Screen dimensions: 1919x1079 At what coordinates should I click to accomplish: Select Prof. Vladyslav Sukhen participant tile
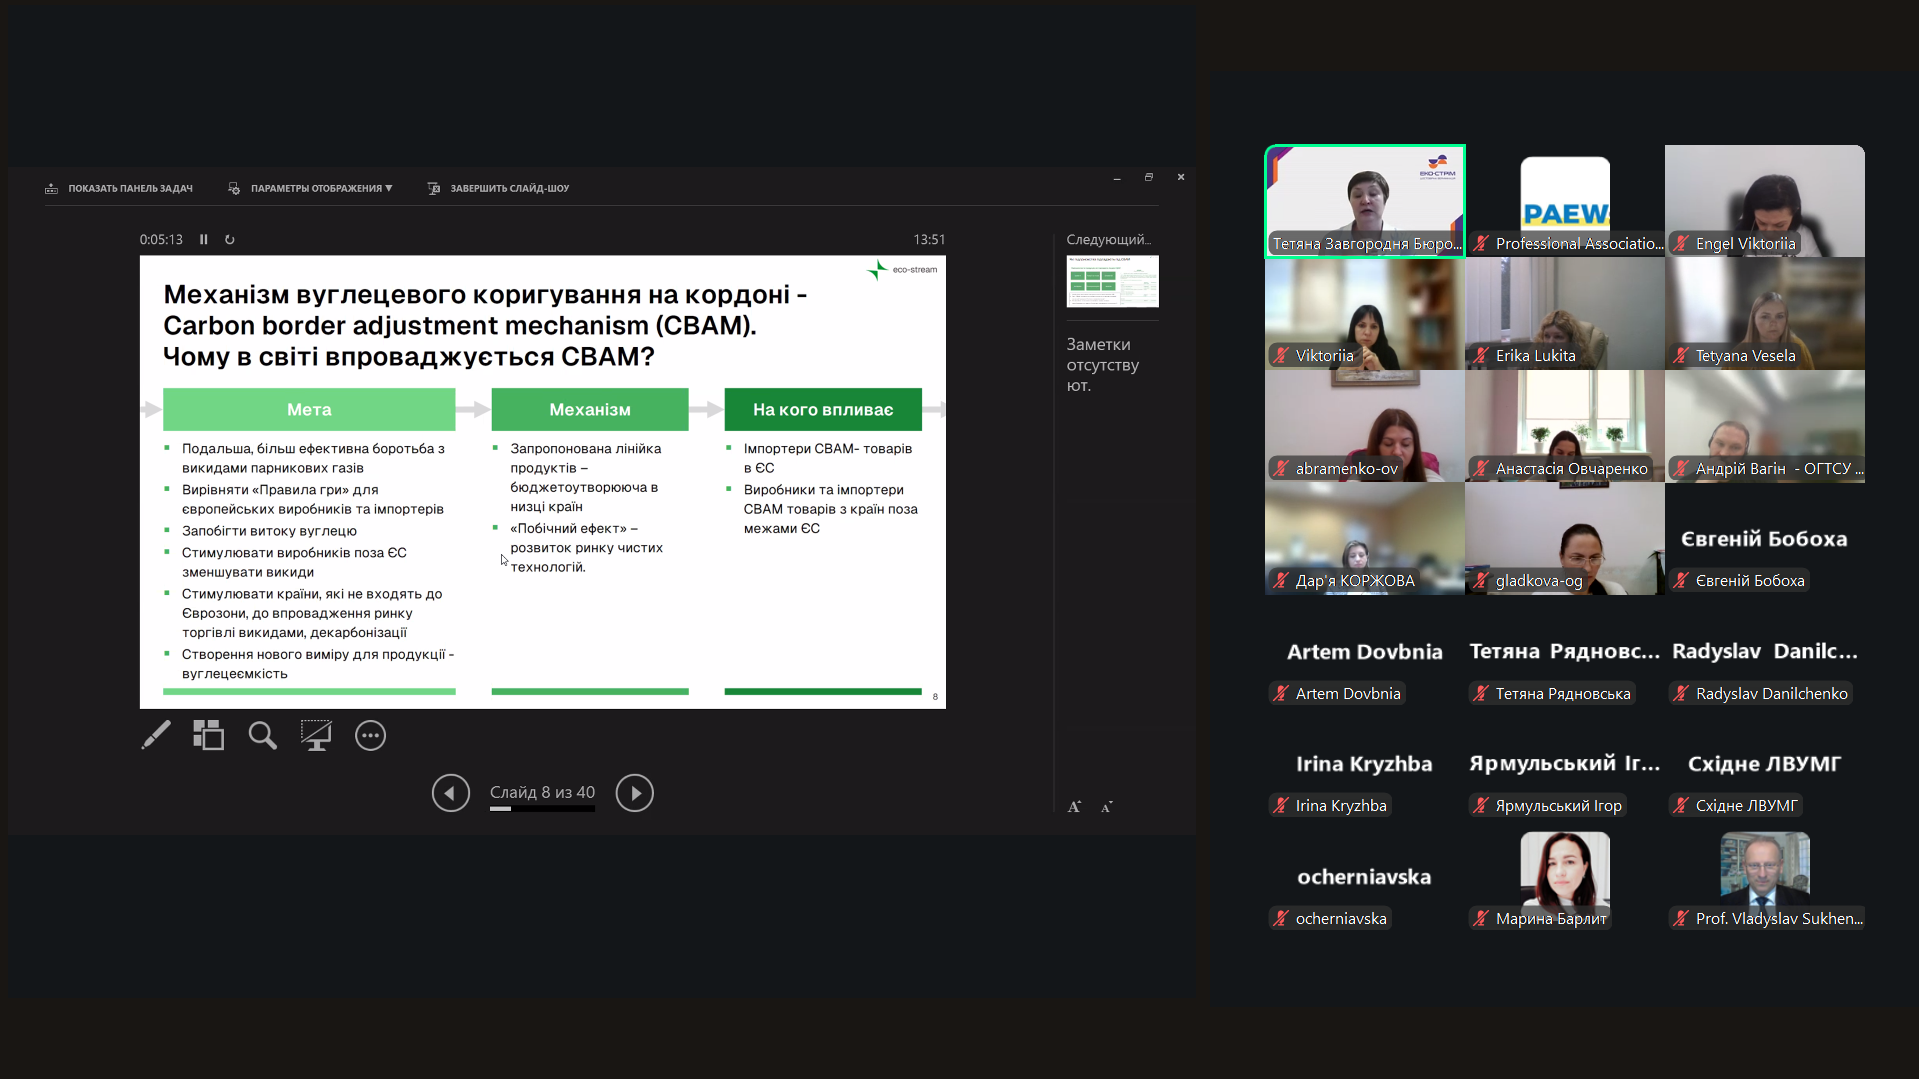1764,880
